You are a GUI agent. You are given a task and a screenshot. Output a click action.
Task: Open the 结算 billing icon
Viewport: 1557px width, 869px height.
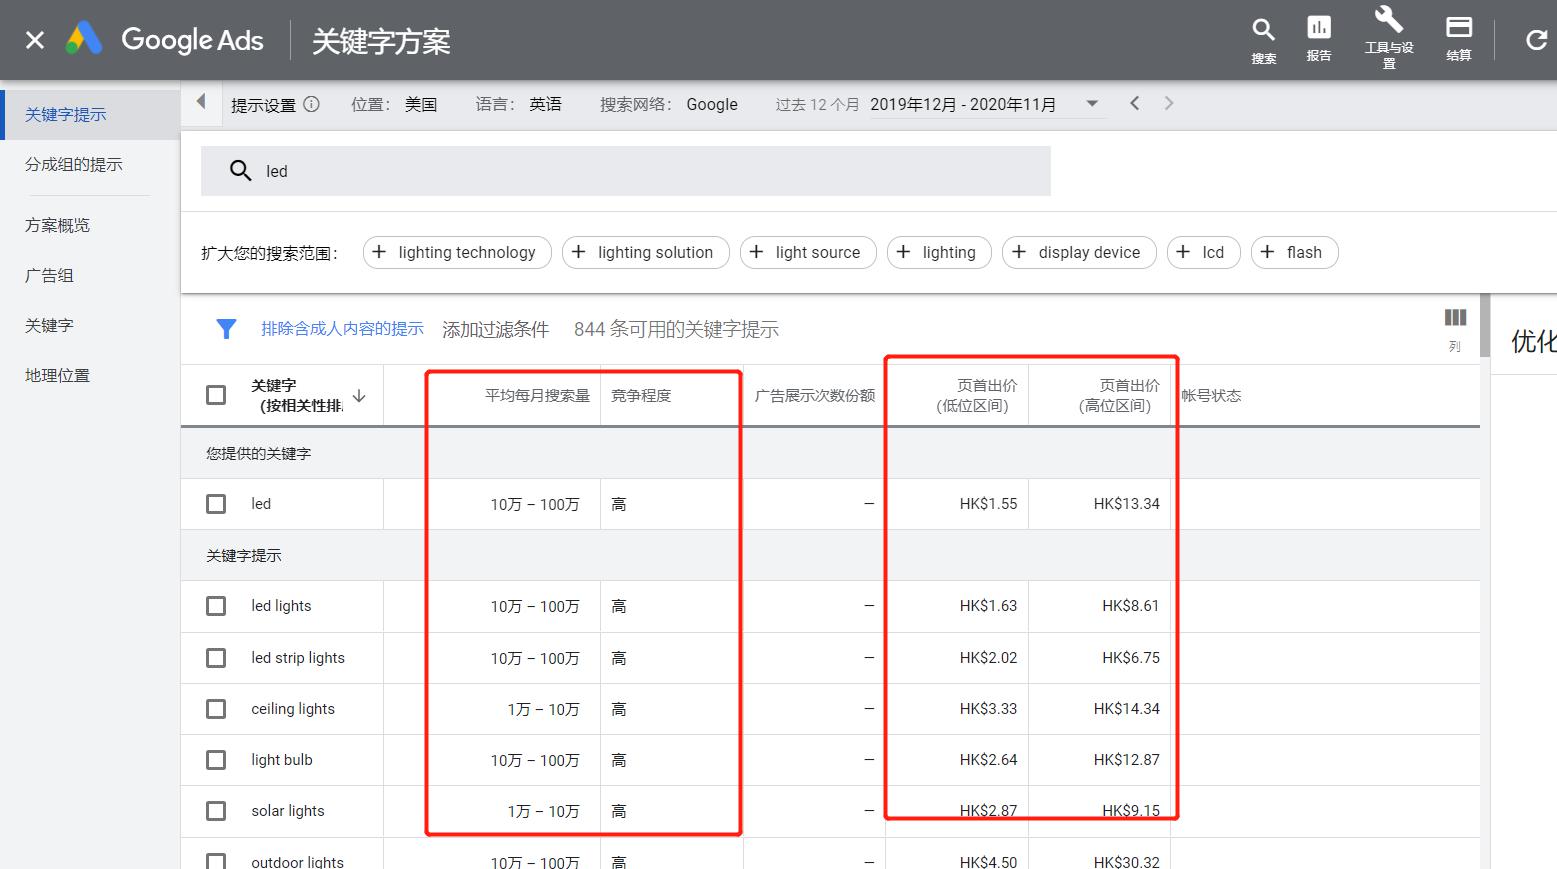pyautogui.click(x=1459, y=32)
